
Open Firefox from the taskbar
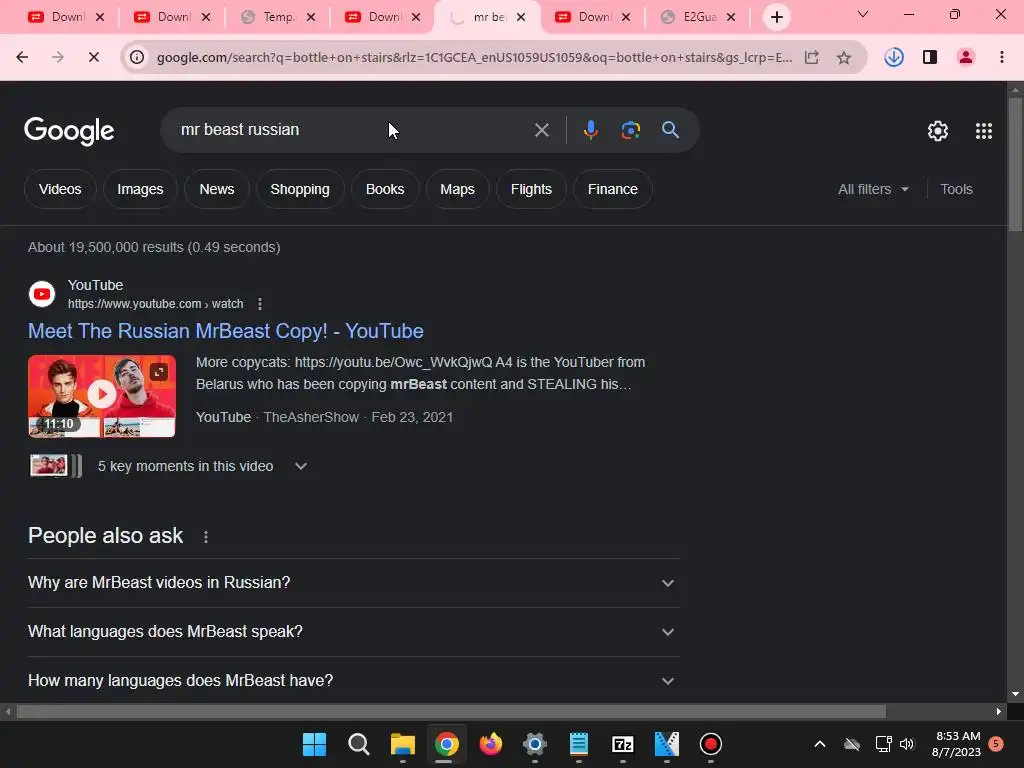click(490, 744)
